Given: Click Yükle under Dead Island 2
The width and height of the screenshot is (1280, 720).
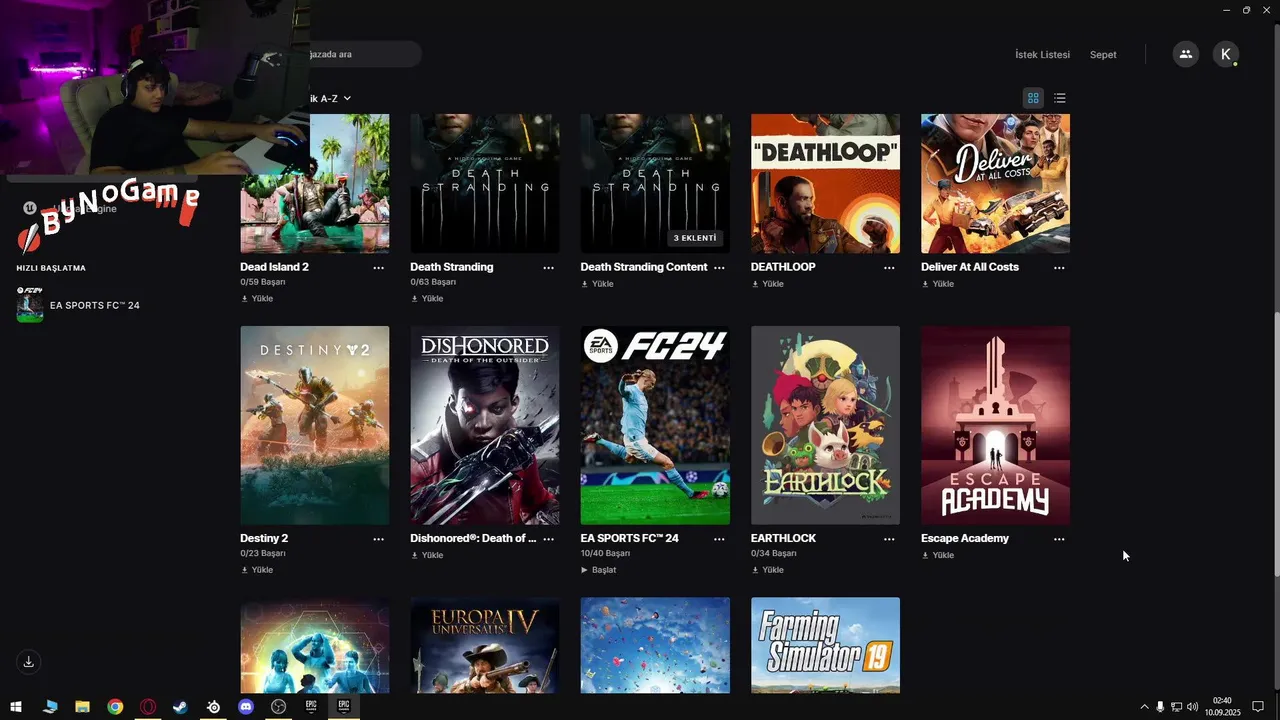Looking at the screenshot, I should click(257, 299).
